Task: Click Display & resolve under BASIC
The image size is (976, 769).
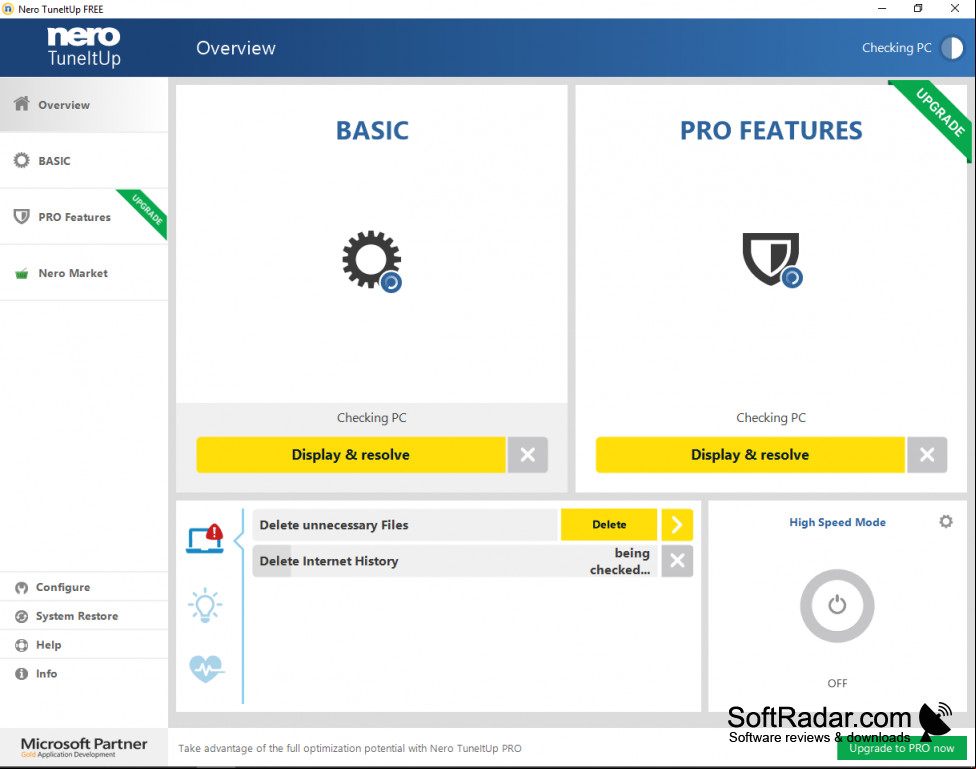Action: click(x=351, y=455)
